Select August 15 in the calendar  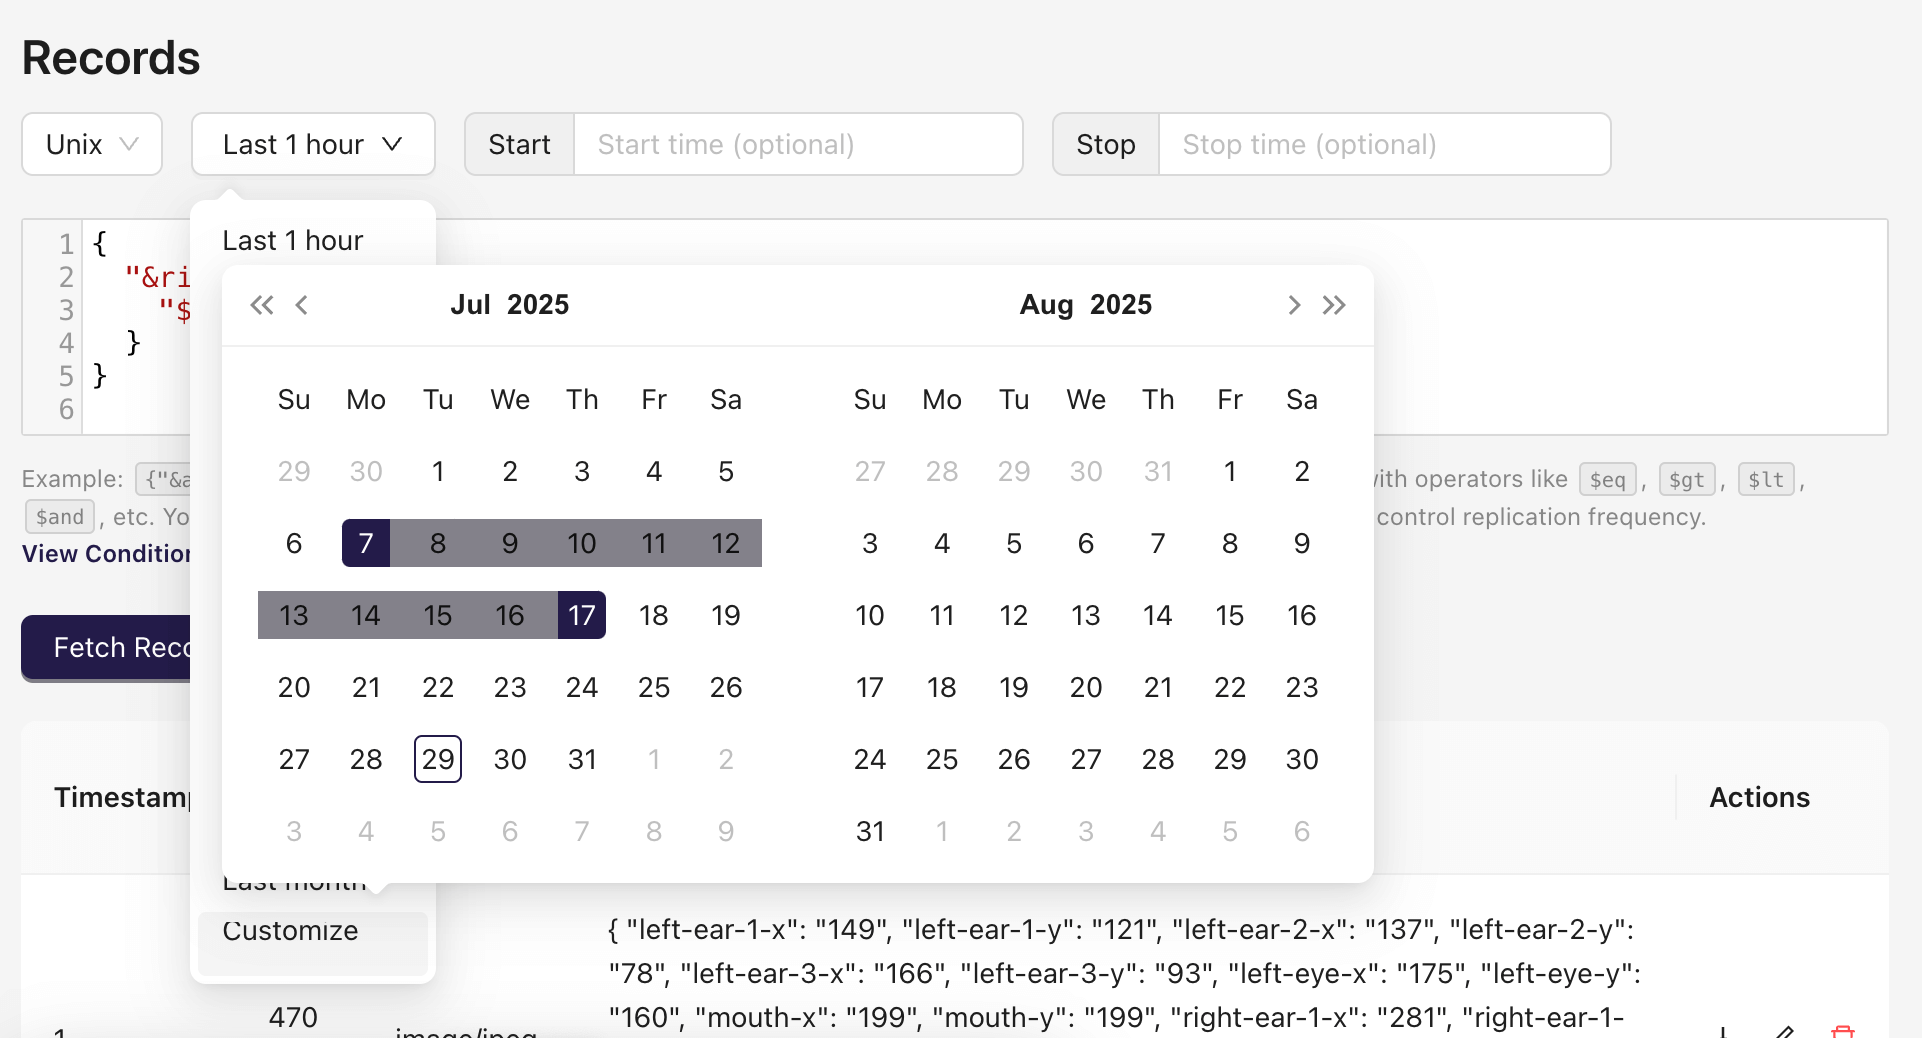(x=1229, y=615)
